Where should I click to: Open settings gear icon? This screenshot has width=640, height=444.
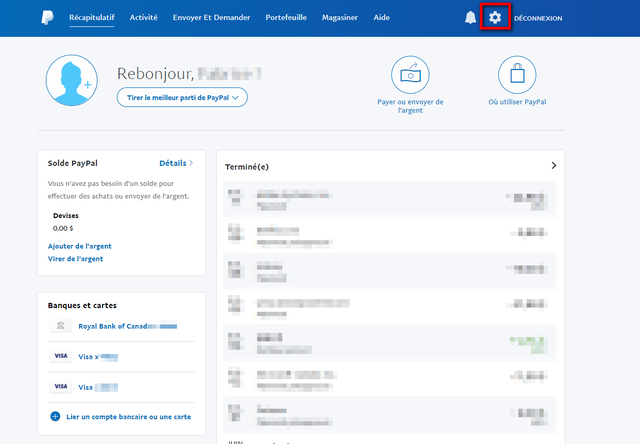(494, 18)
